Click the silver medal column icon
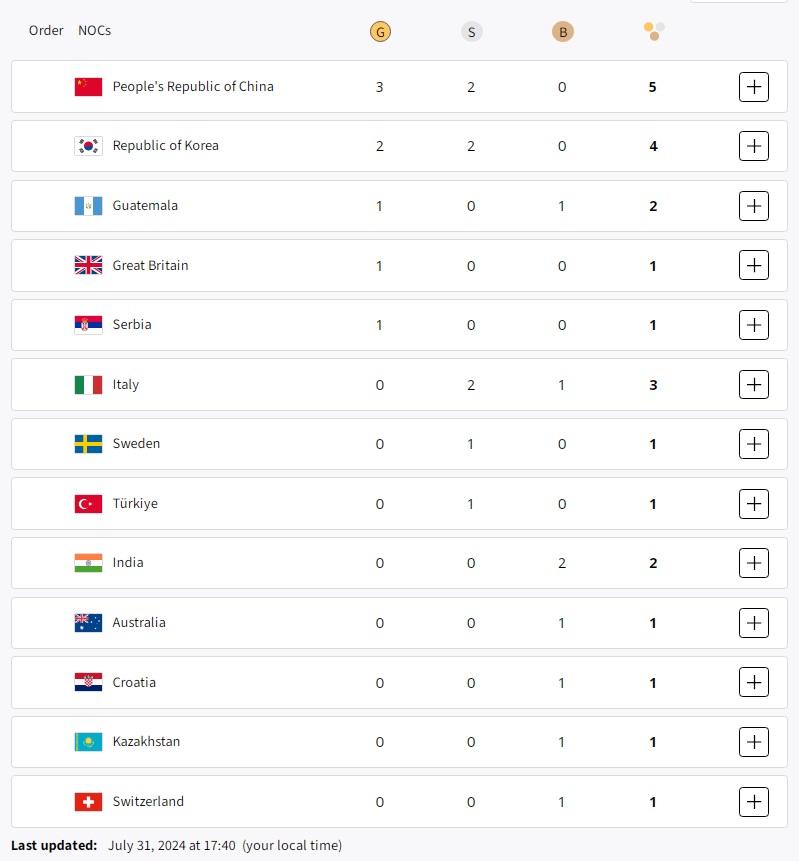Screen dimensions: 799x861 (471, 32)
